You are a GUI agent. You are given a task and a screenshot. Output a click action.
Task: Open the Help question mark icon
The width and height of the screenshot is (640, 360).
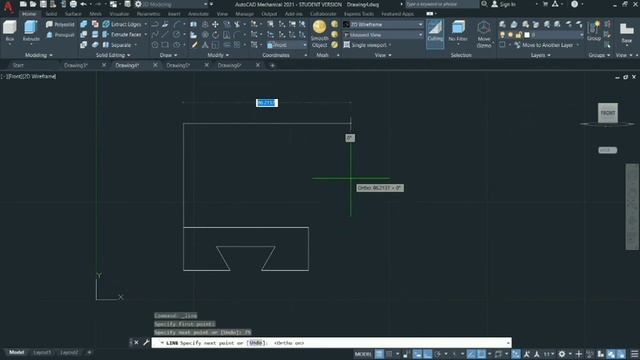(x=574, y=4)
